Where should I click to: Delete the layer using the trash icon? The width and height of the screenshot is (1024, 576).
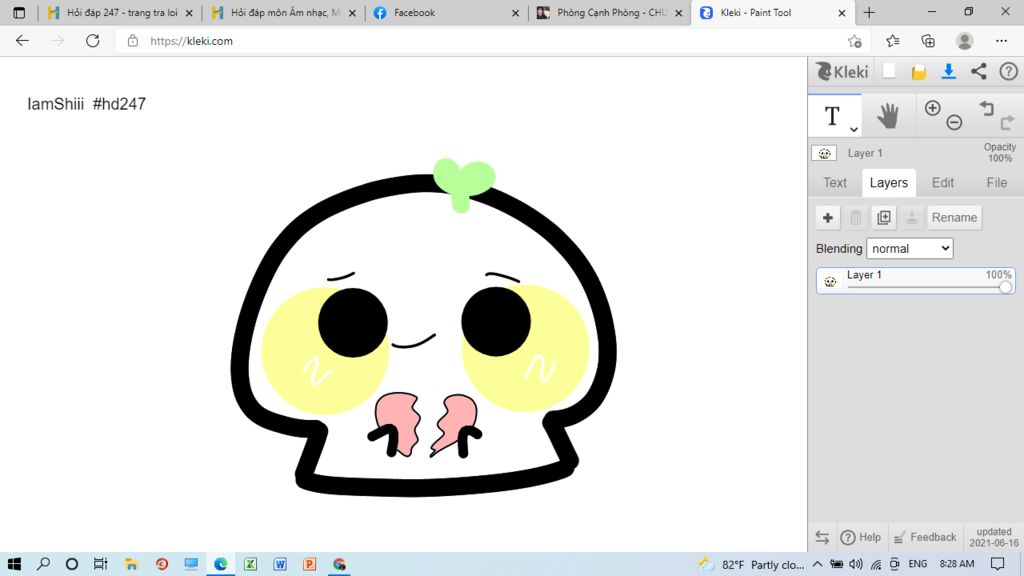coord(856,217)
